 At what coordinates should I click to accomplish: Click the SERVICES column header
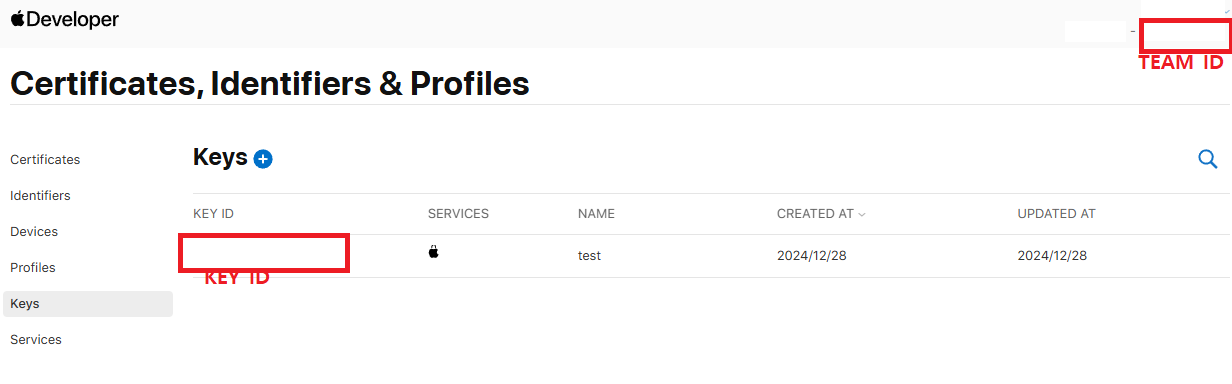(458, 214)
